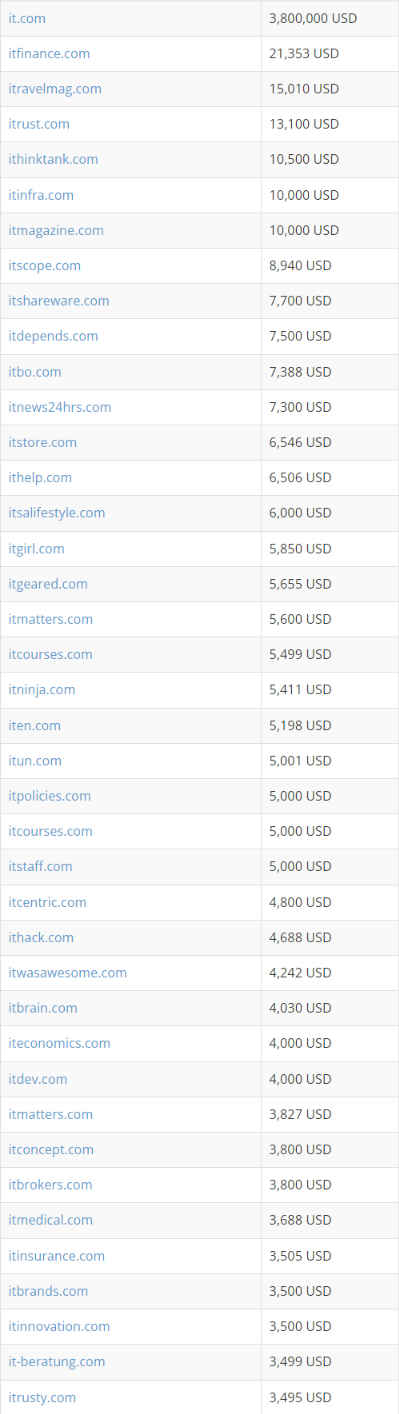399x1414 pixels.
Task: Open itravelmag.com domain entry
Action: pyautogui.click(x=55, y=89)
